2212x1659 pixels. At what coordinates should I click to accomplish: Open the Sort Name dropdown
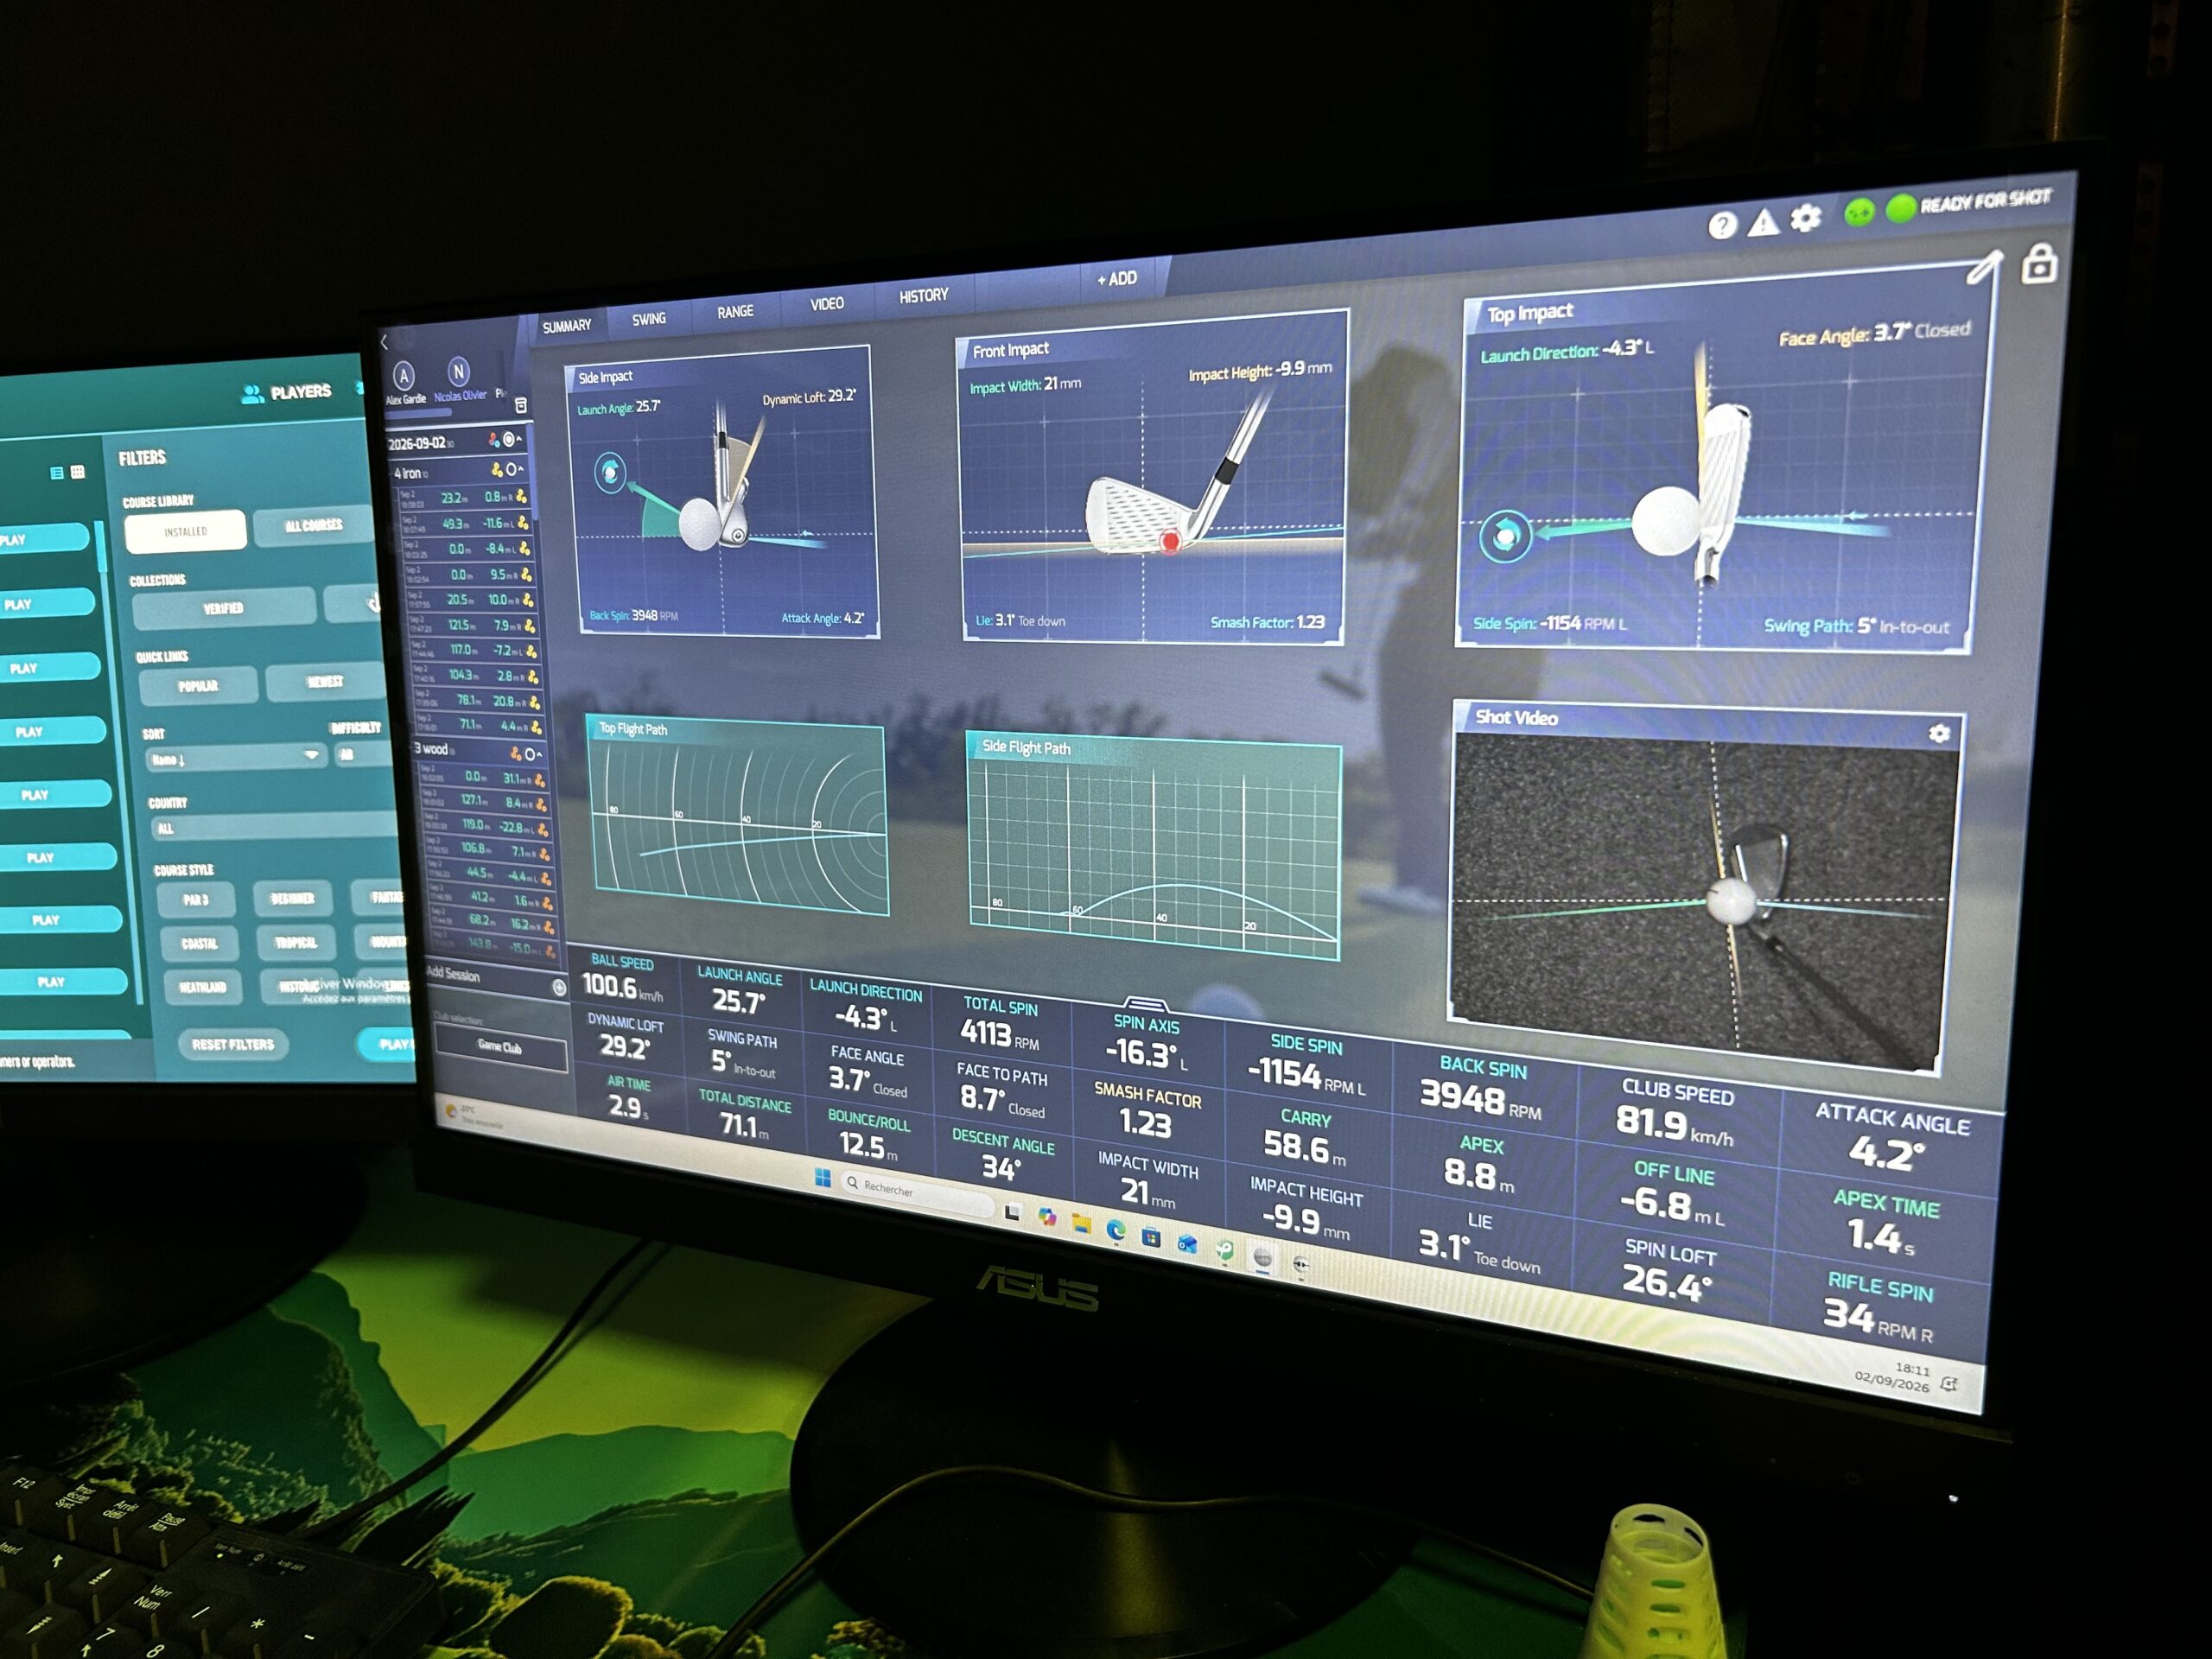[236, 757]
